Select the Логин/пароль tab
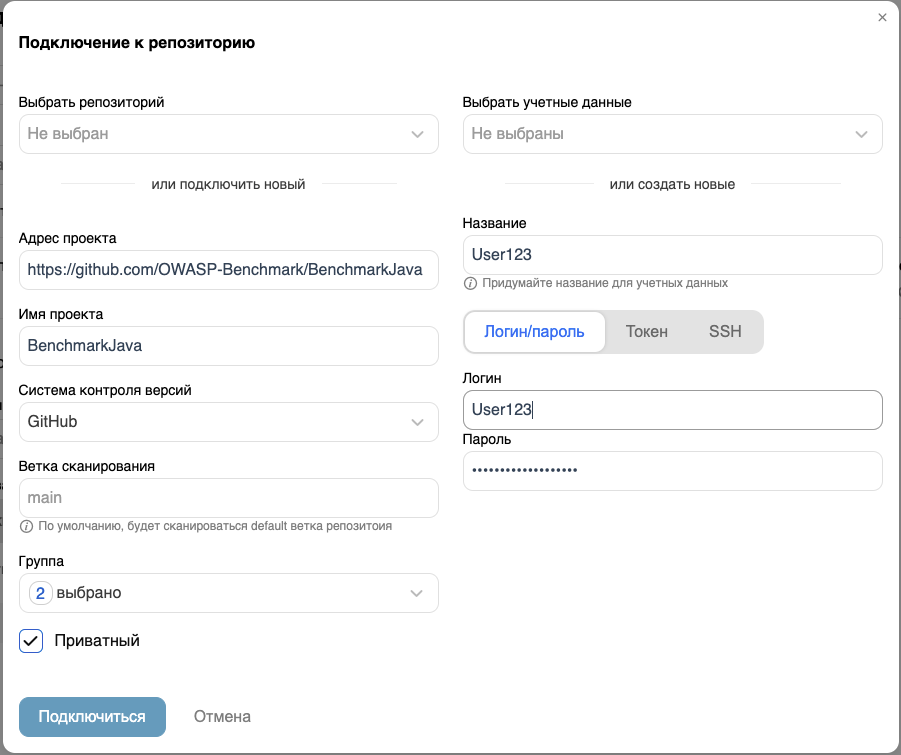The image size is (901, 755). [x=534, y=332]
